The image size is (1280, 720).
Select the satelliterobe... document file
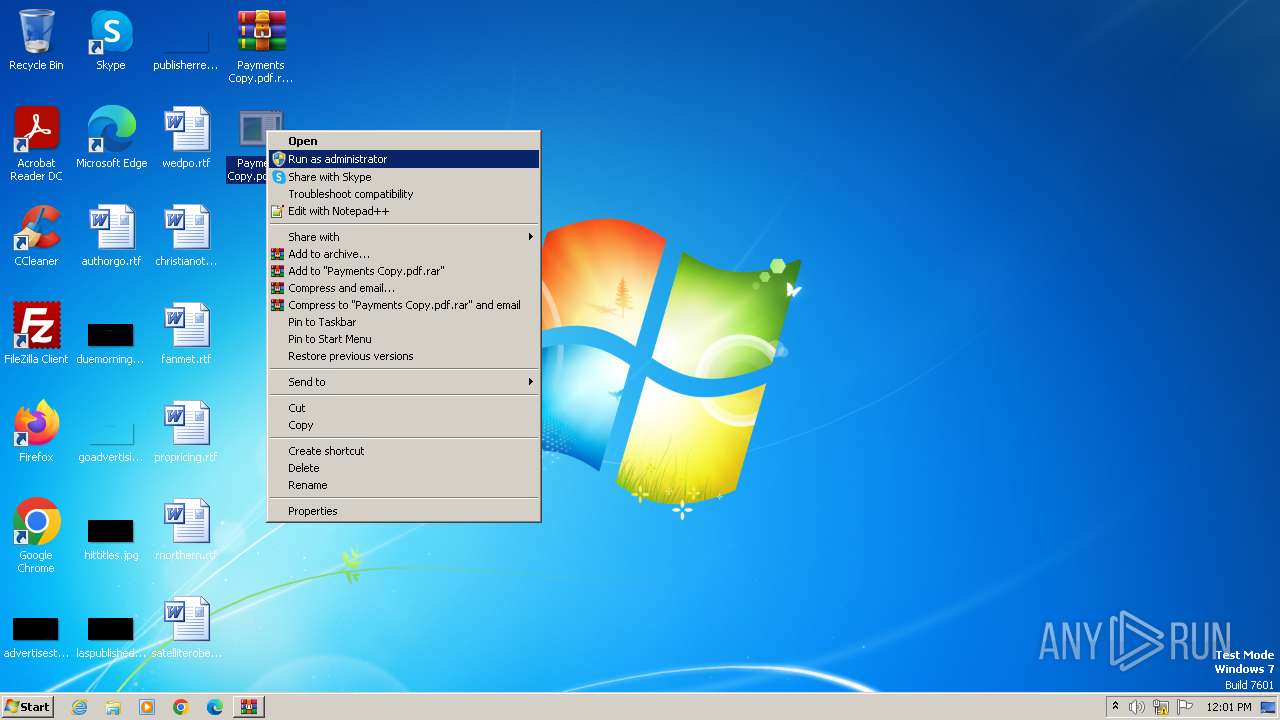point(186,628)
